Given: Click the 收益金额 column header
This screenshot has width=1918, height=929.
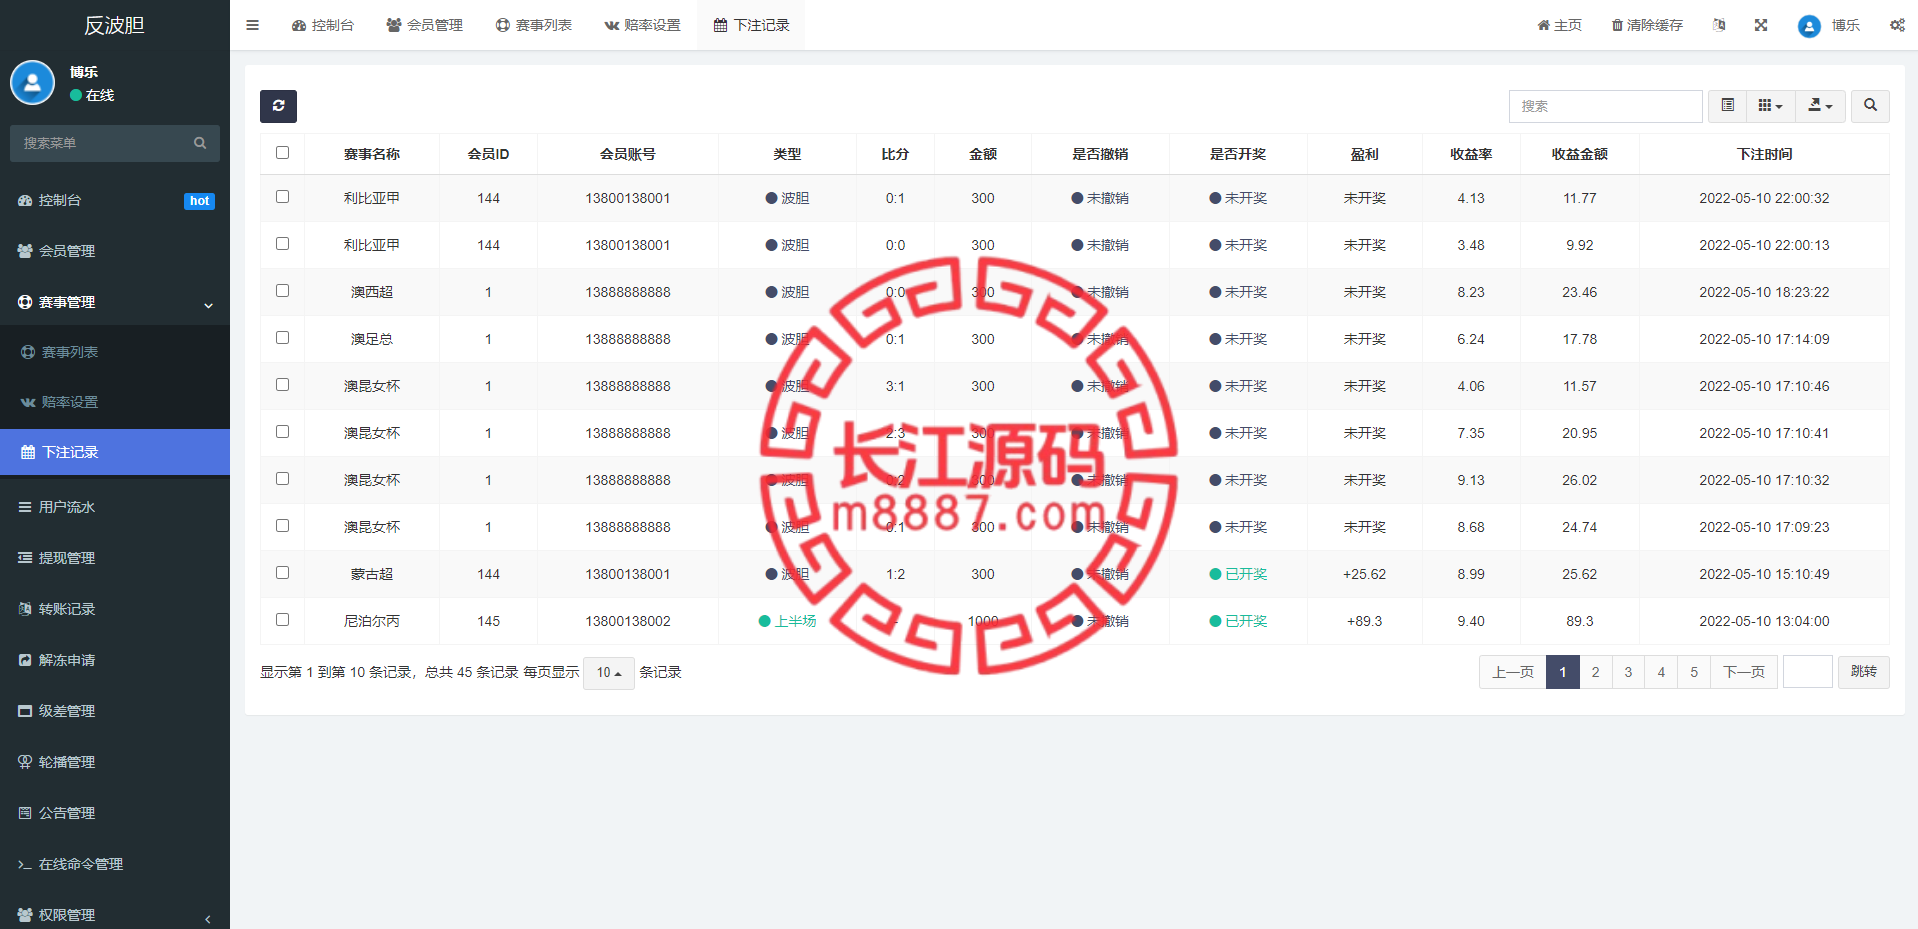Looking at the screenshot, I should tap(1579, 154).
